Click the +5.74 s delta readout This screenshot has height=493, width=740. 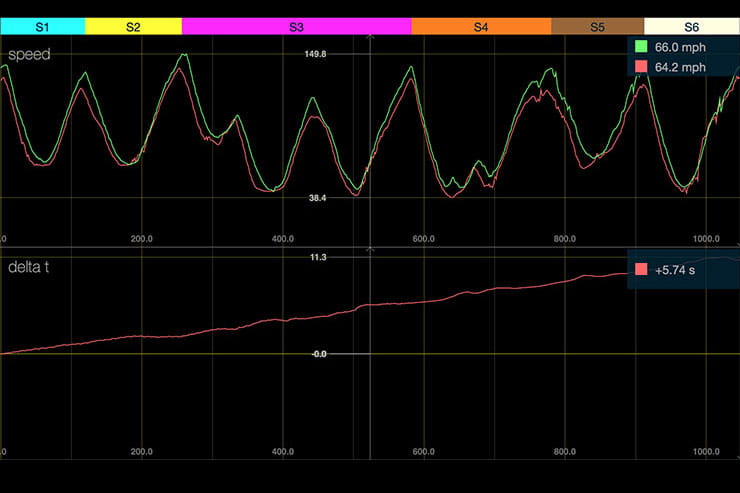[x=675, y=270]
